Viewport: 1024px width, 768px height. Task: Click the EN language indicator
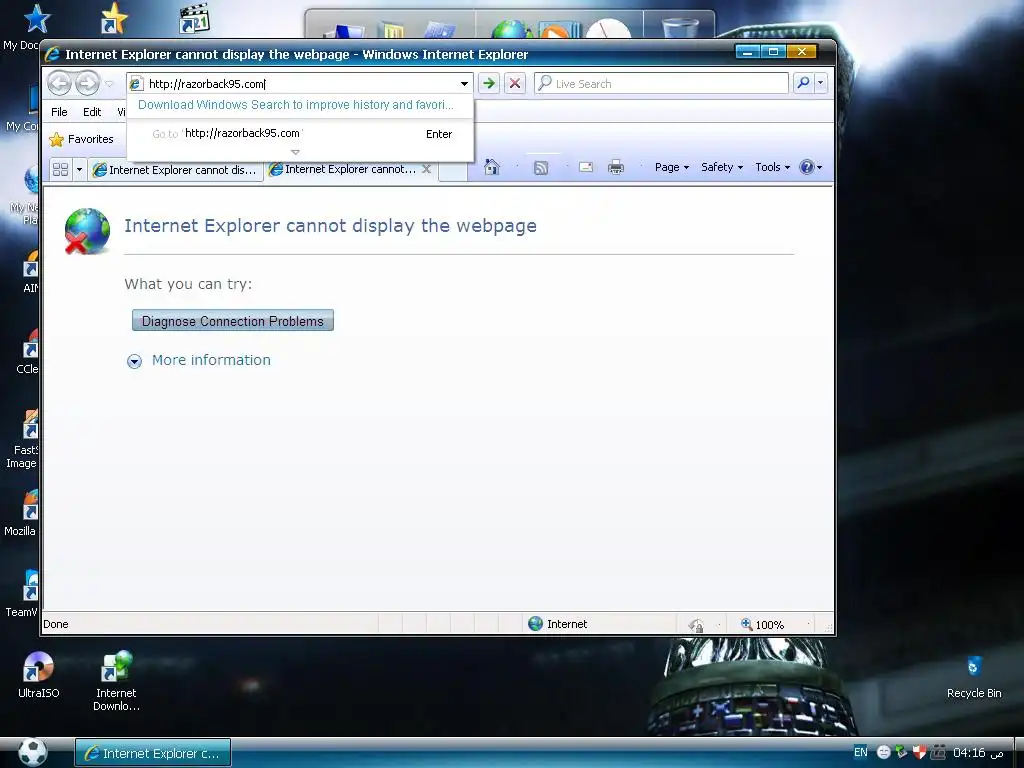coord(861,752)
